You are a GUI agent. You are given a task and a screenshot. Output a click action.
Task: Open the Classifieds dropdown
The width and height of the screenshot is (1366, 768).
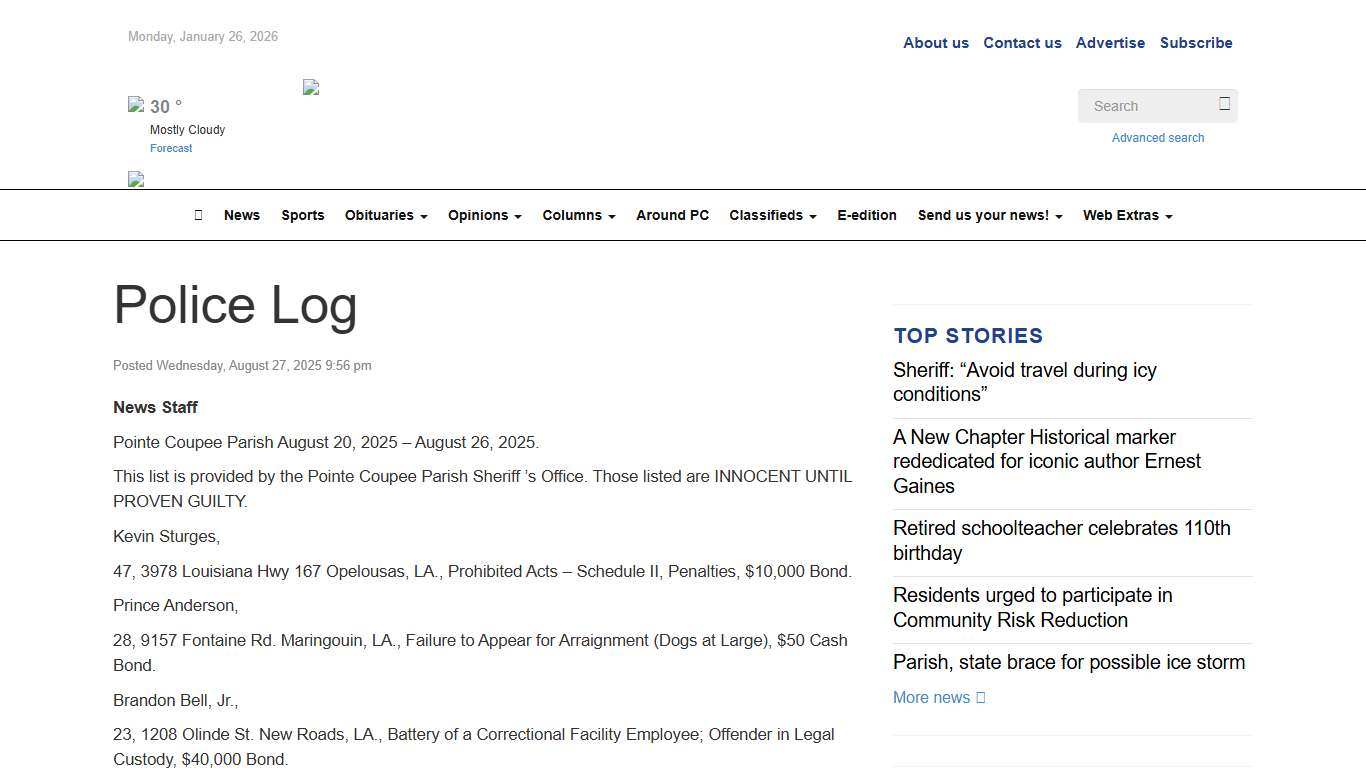[772, 215]
